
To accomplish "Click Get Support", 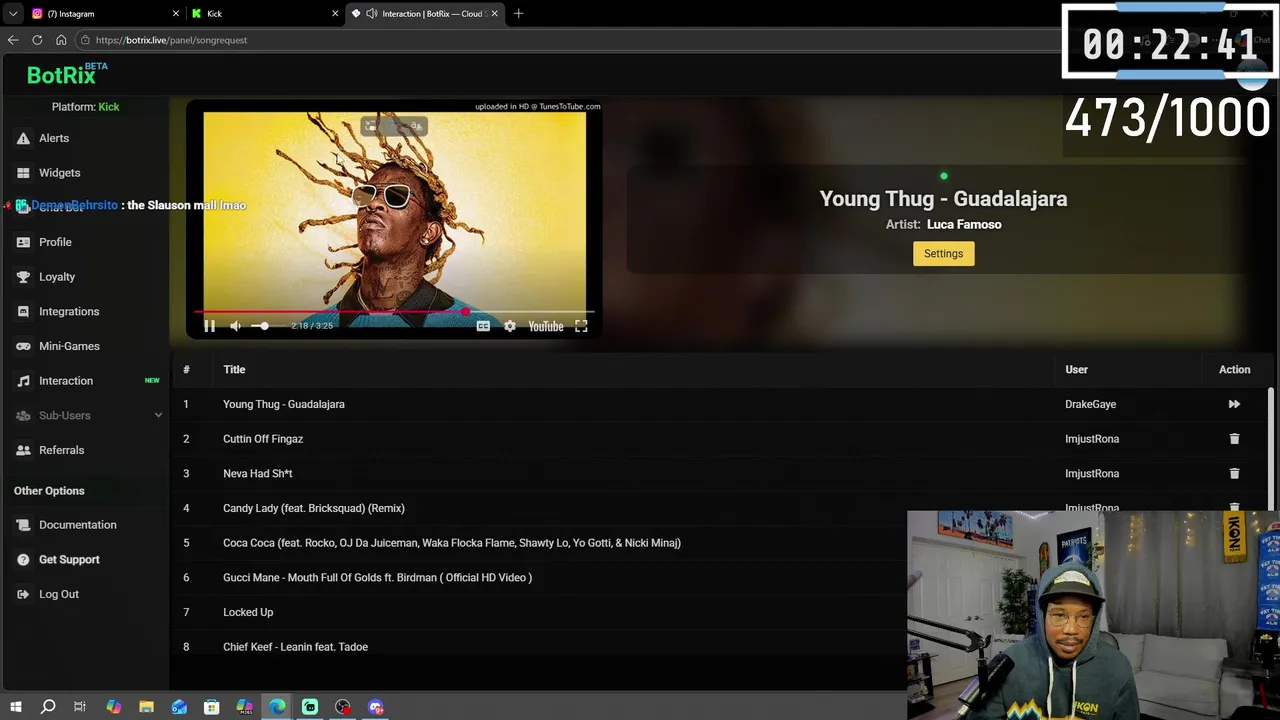I will click(x=69, y=560).
